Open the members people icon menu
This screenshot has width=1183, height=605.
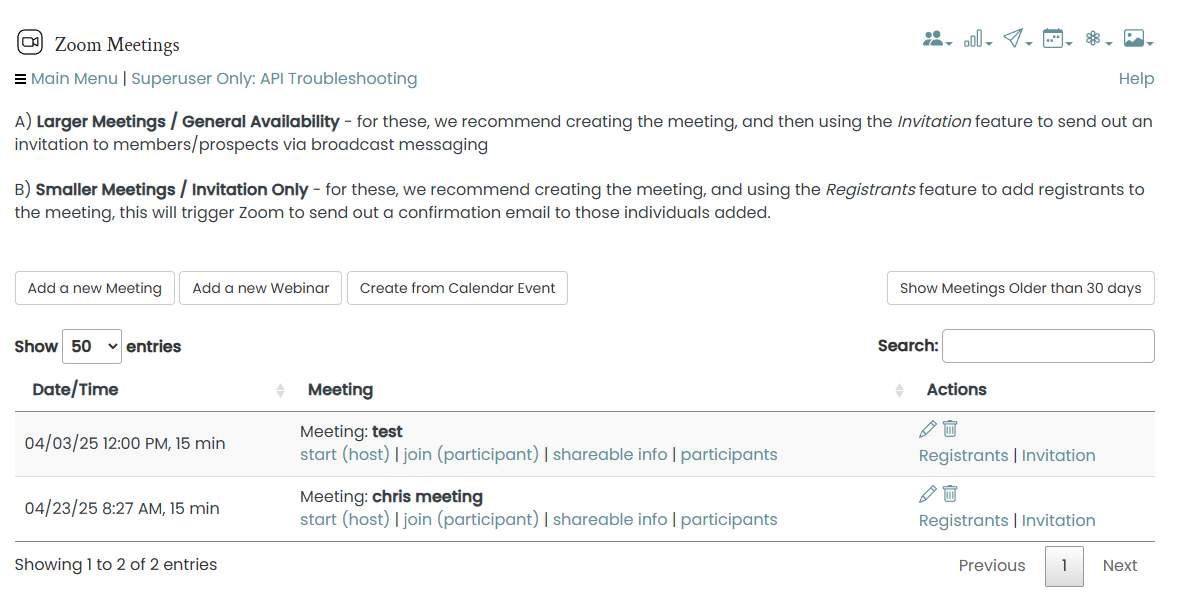click(936, 38)
